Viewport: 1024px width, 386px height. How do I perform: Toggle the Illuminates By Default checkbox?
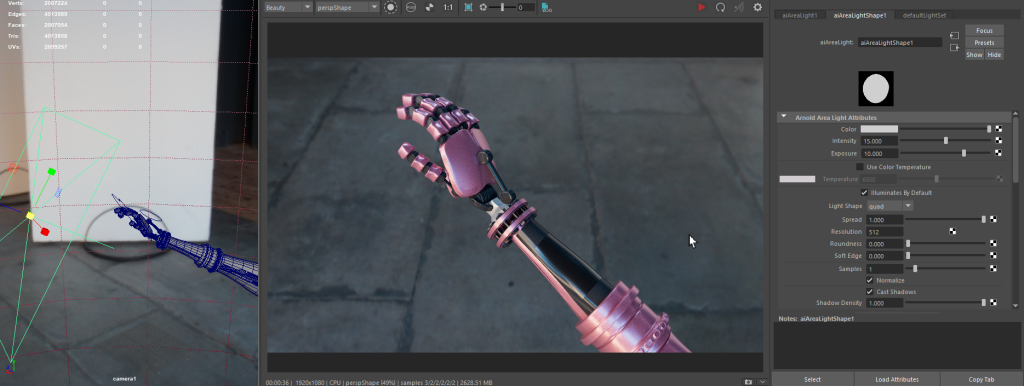click(x=865, y=193)
